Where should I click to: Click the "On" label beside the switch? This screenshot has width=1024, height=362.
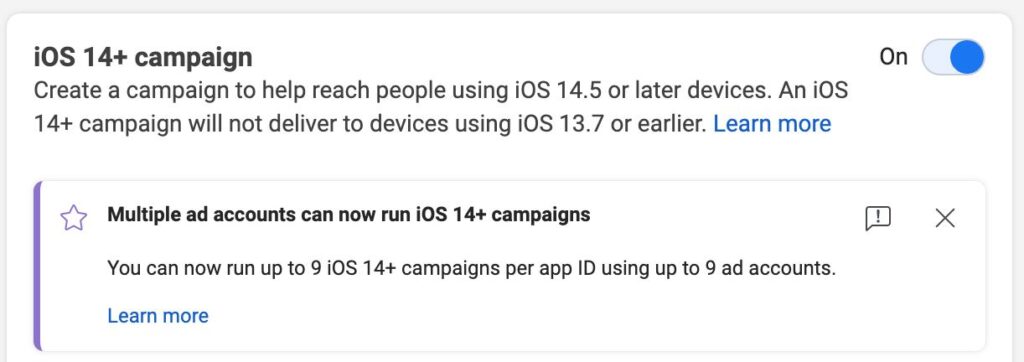click(x=893, y=58)
